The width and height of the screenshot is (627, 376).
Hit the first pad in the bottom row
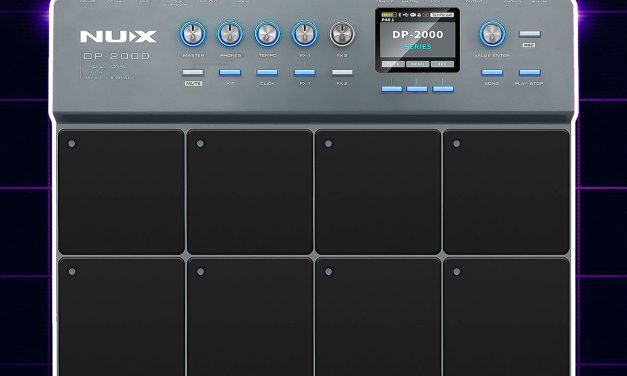121,317
